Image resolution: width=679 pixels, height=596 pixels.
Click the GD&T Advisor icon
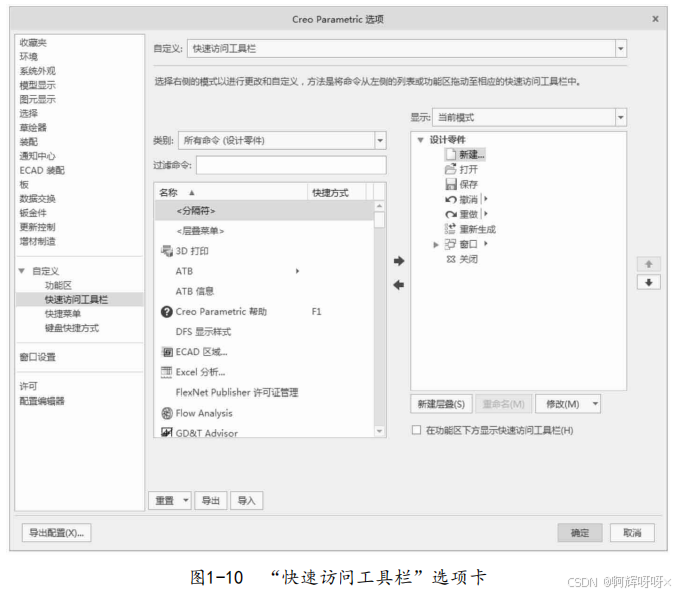click(x=167, y=432)
